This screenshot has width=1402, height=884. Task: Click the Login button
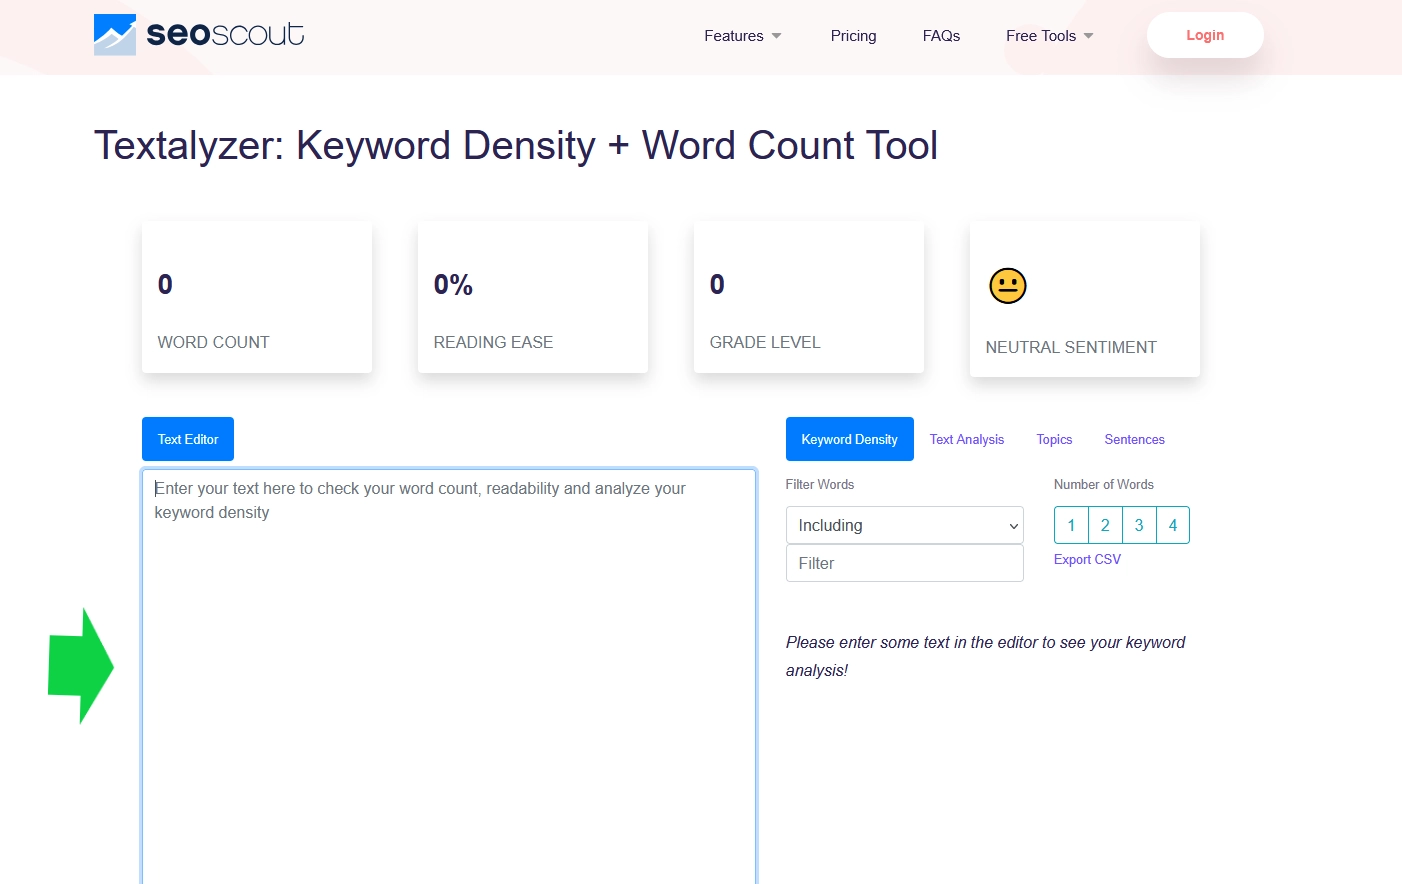point(1205,35)
